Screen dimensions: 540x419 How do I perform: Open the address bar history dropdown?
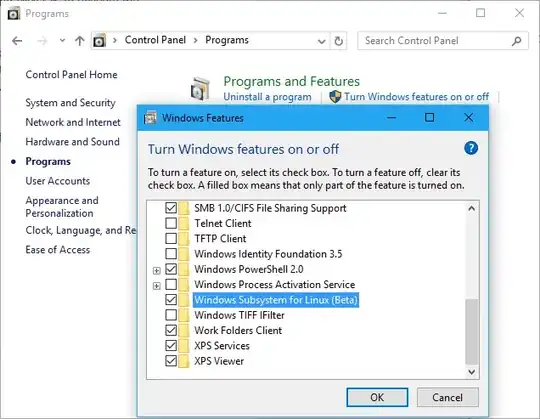click(x=322, y=41)
